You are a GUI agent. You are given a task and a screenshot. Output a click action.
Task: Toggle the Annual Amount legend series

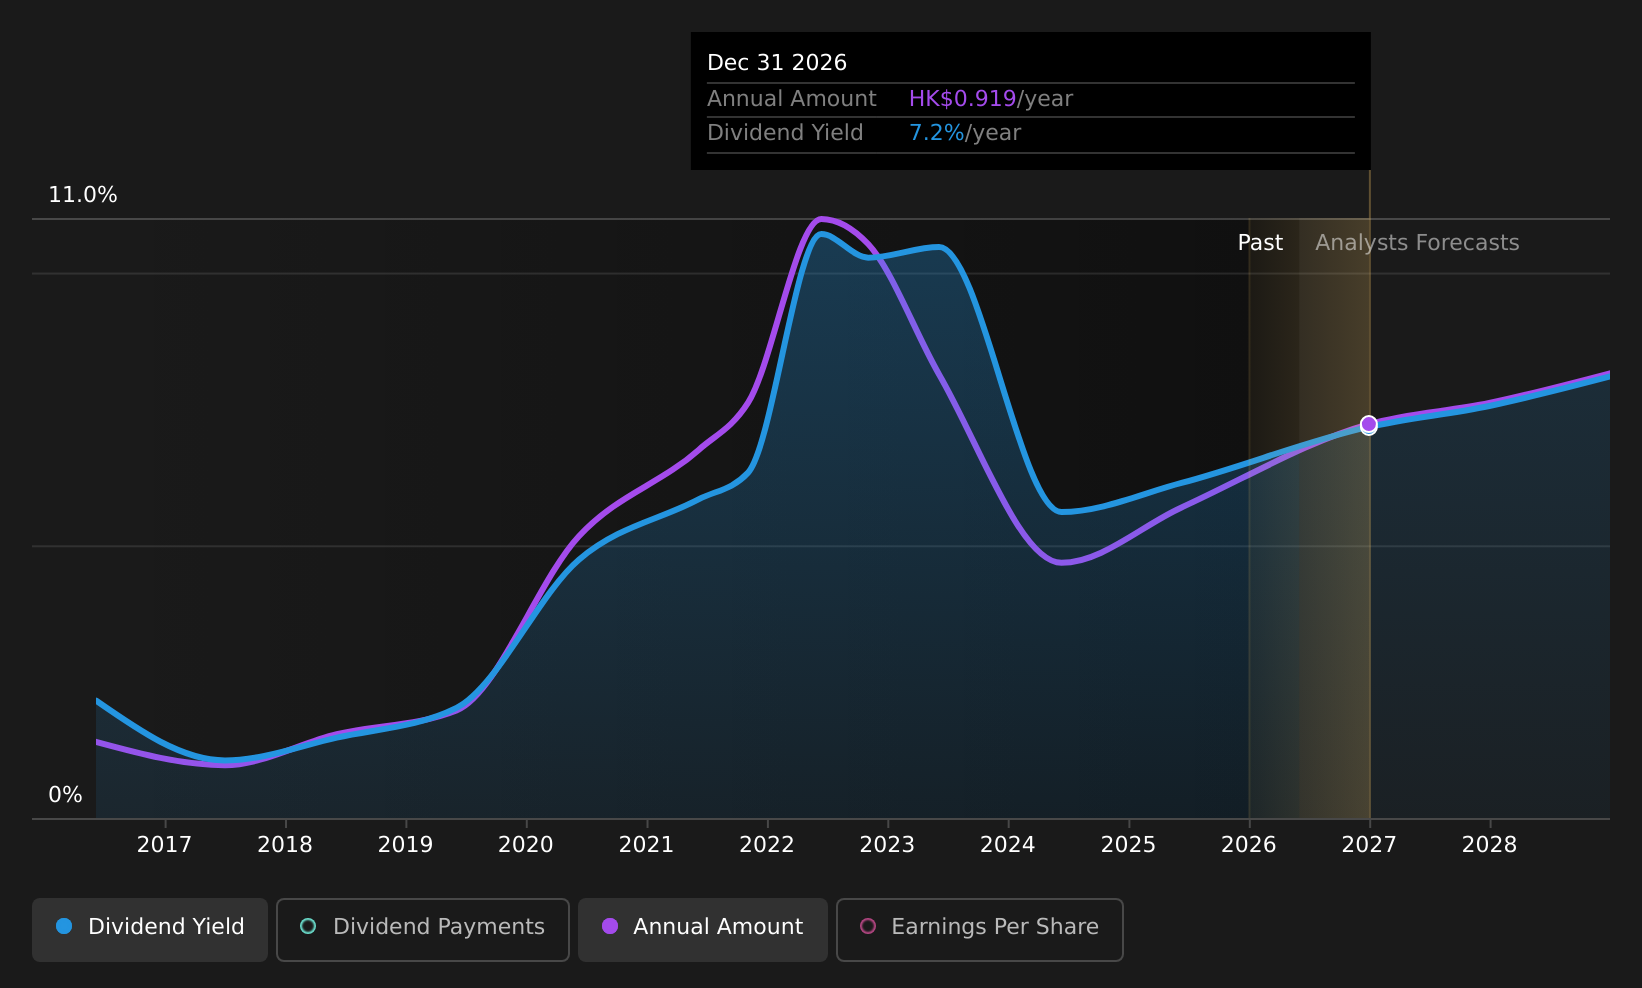pyautogui.click(x=703, y=929)
